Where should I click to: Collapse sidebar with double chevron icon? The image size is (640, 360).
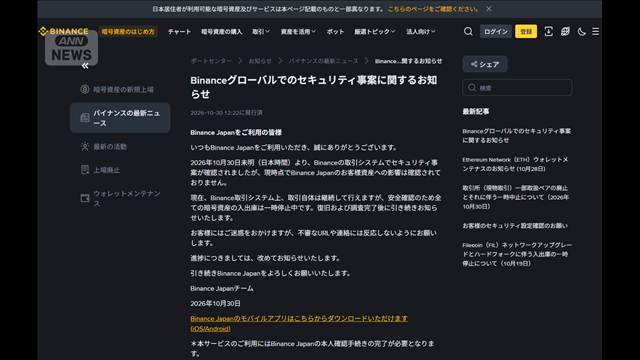(x=85, y=66)
